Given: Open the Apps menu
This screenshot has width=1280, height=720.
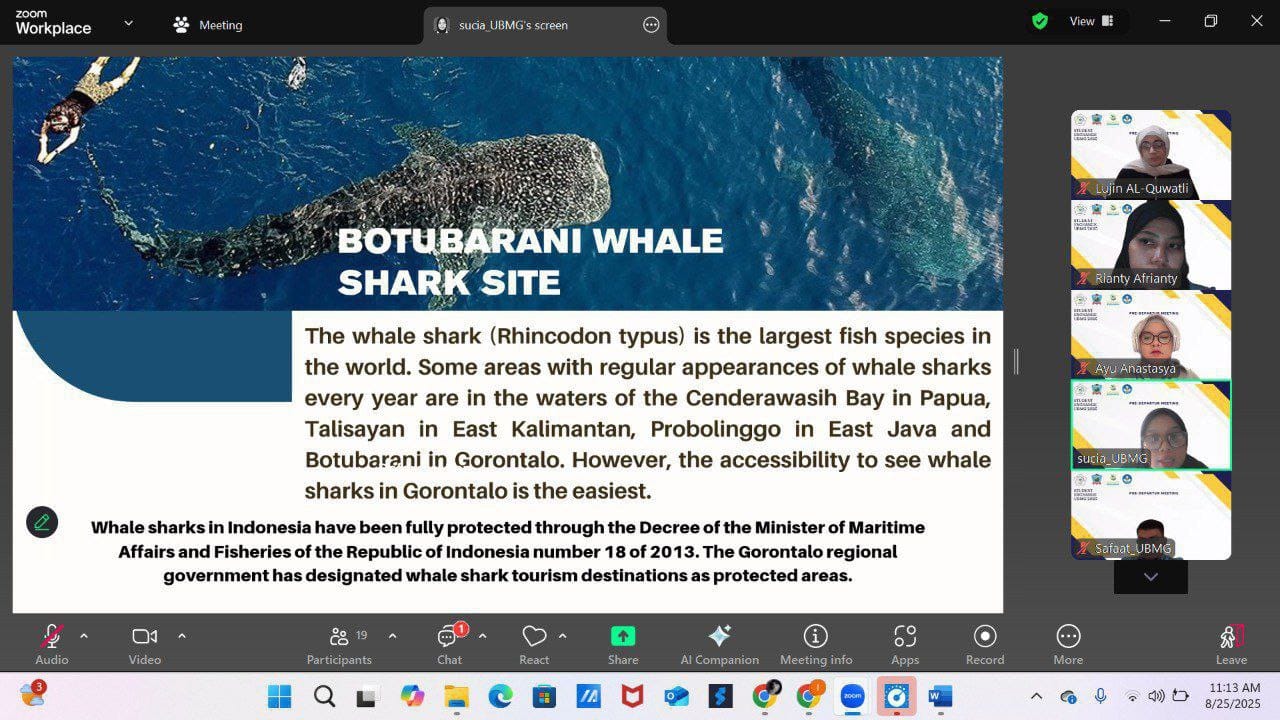Looking at the screenshot, I should point(904,644).
